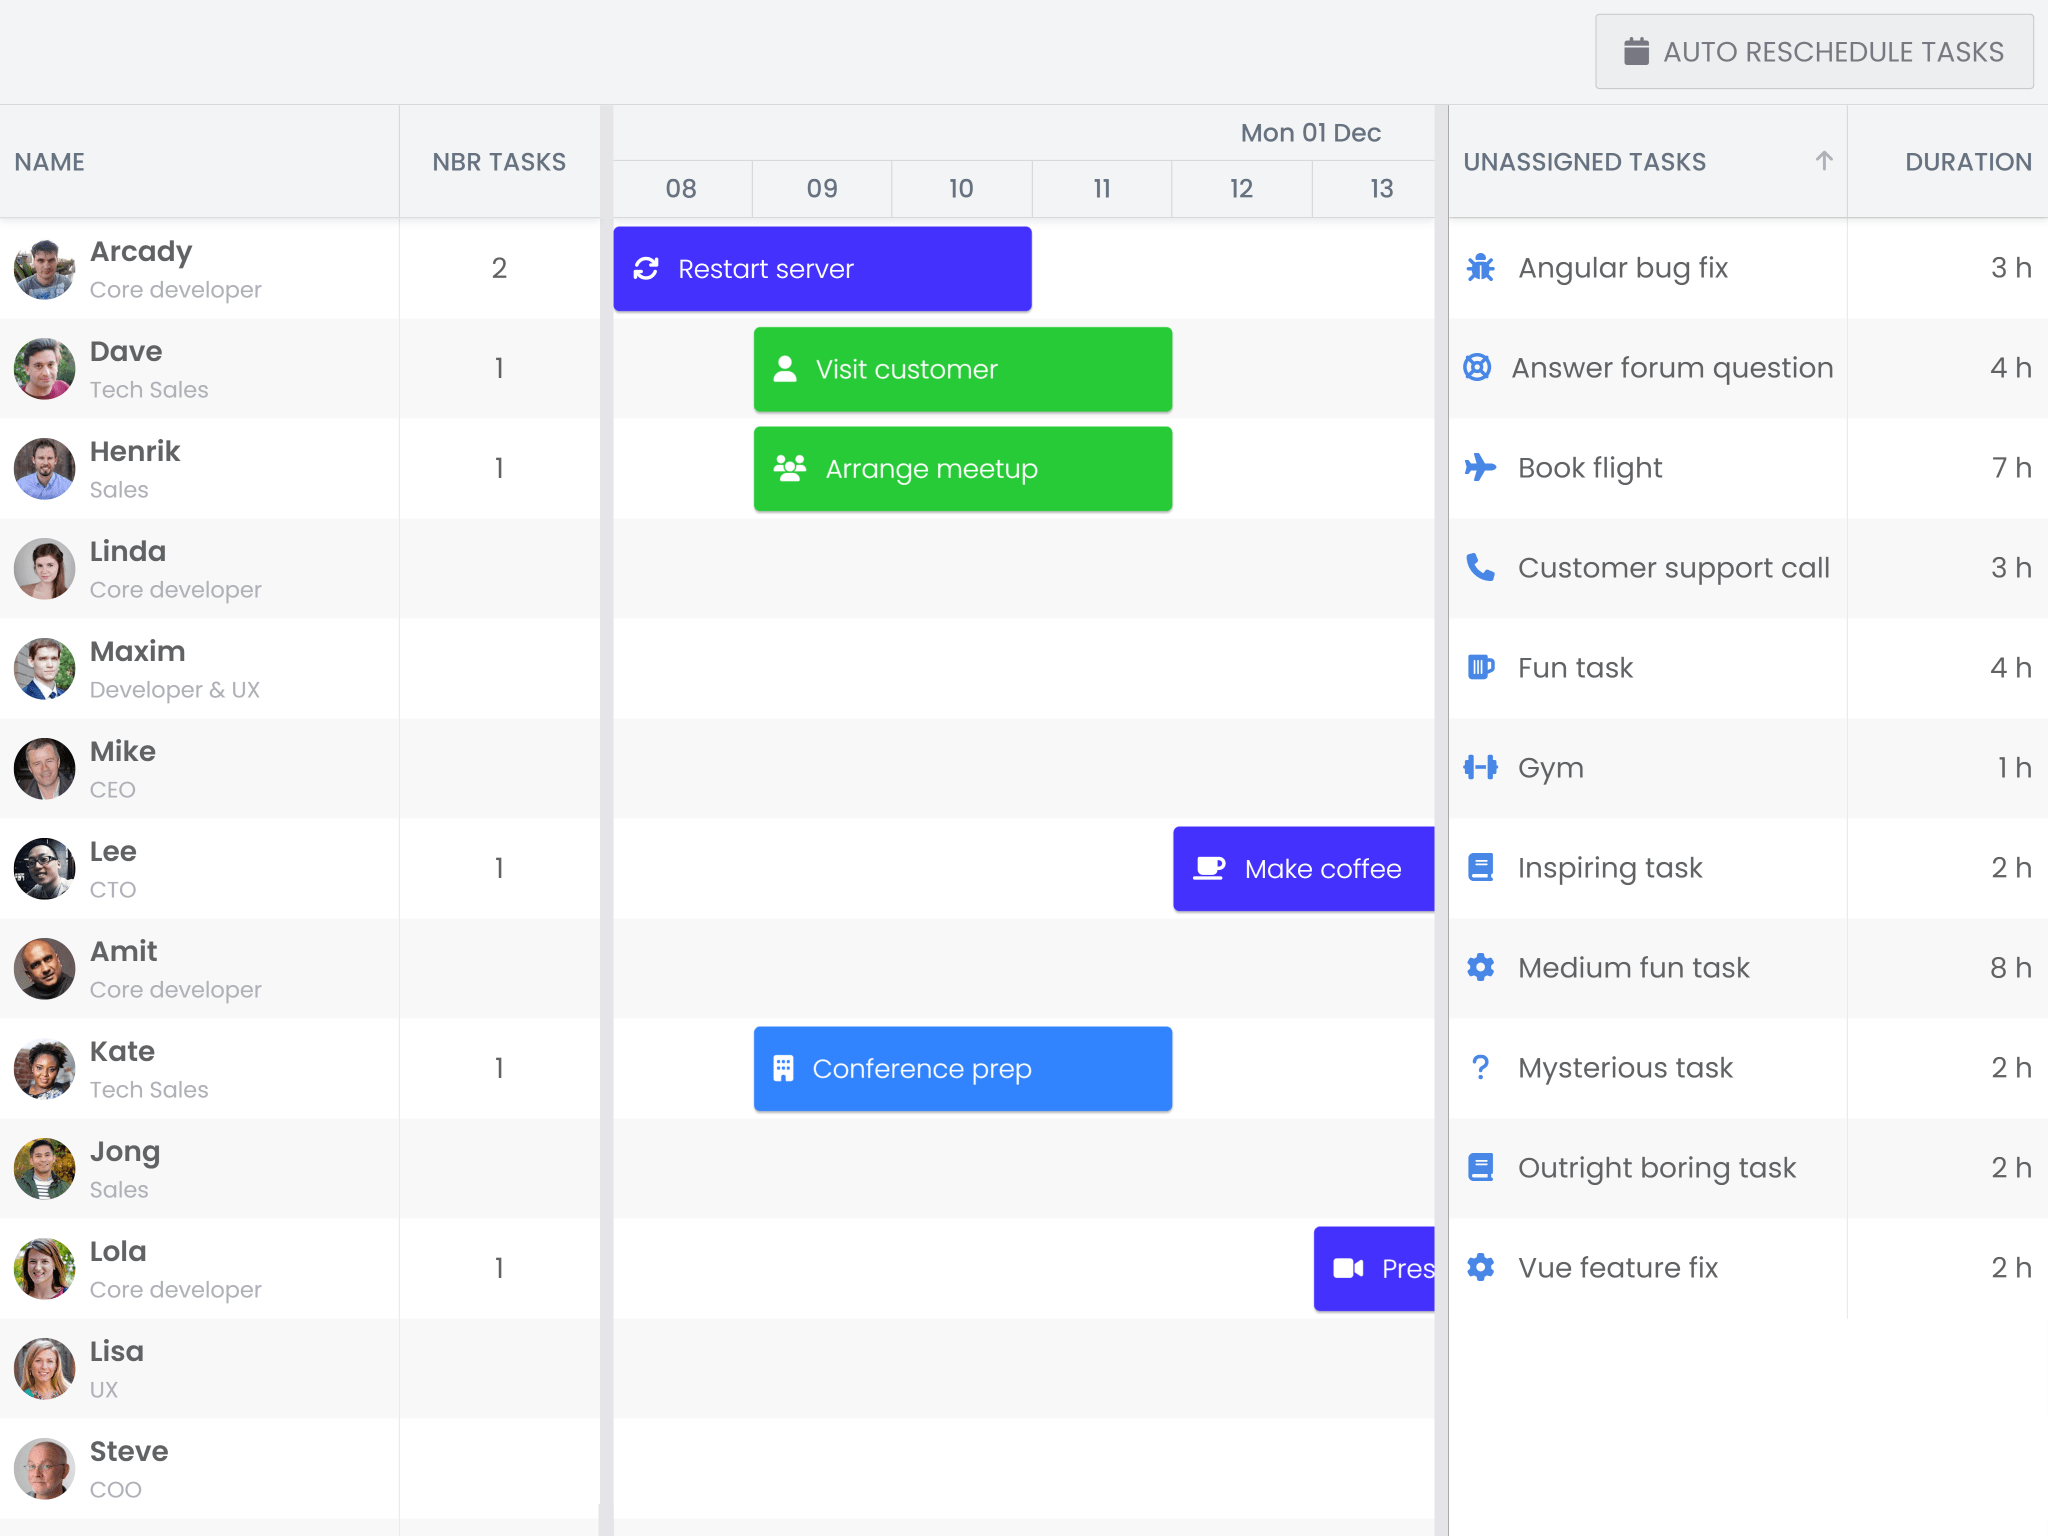Click the book icon beside Outright boring task
Viewport: 2048px width, 1536px height.
(1480, 1168)
